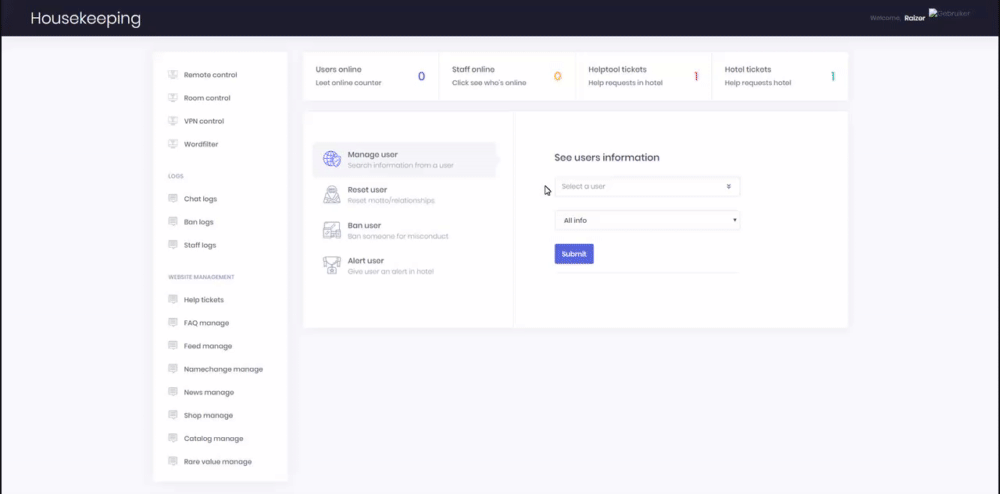Open Wordfilter menu item

click(201, 144)
